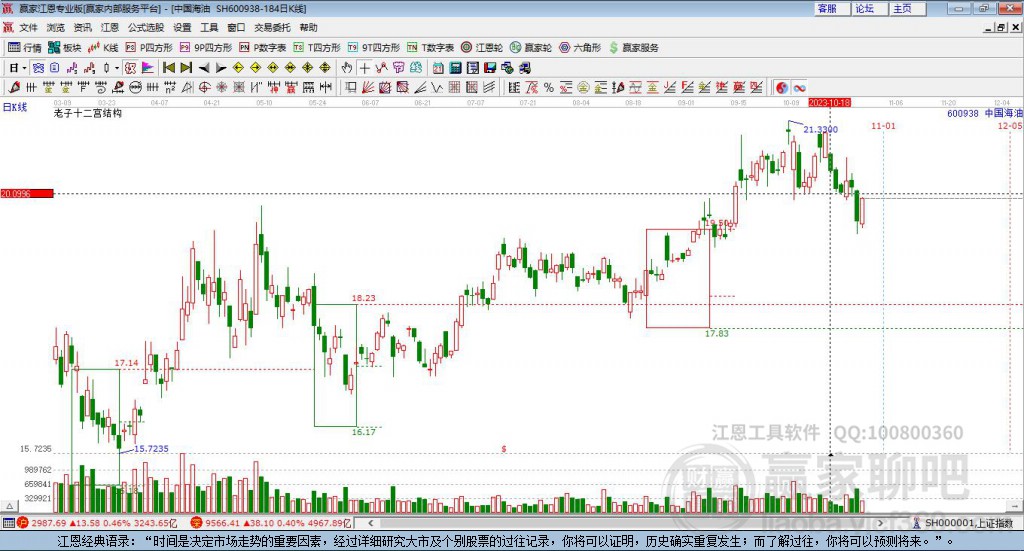Click the status bar scroll left arrow
This screenshot has height=551, width=1024.
click(x=371, y=523)
